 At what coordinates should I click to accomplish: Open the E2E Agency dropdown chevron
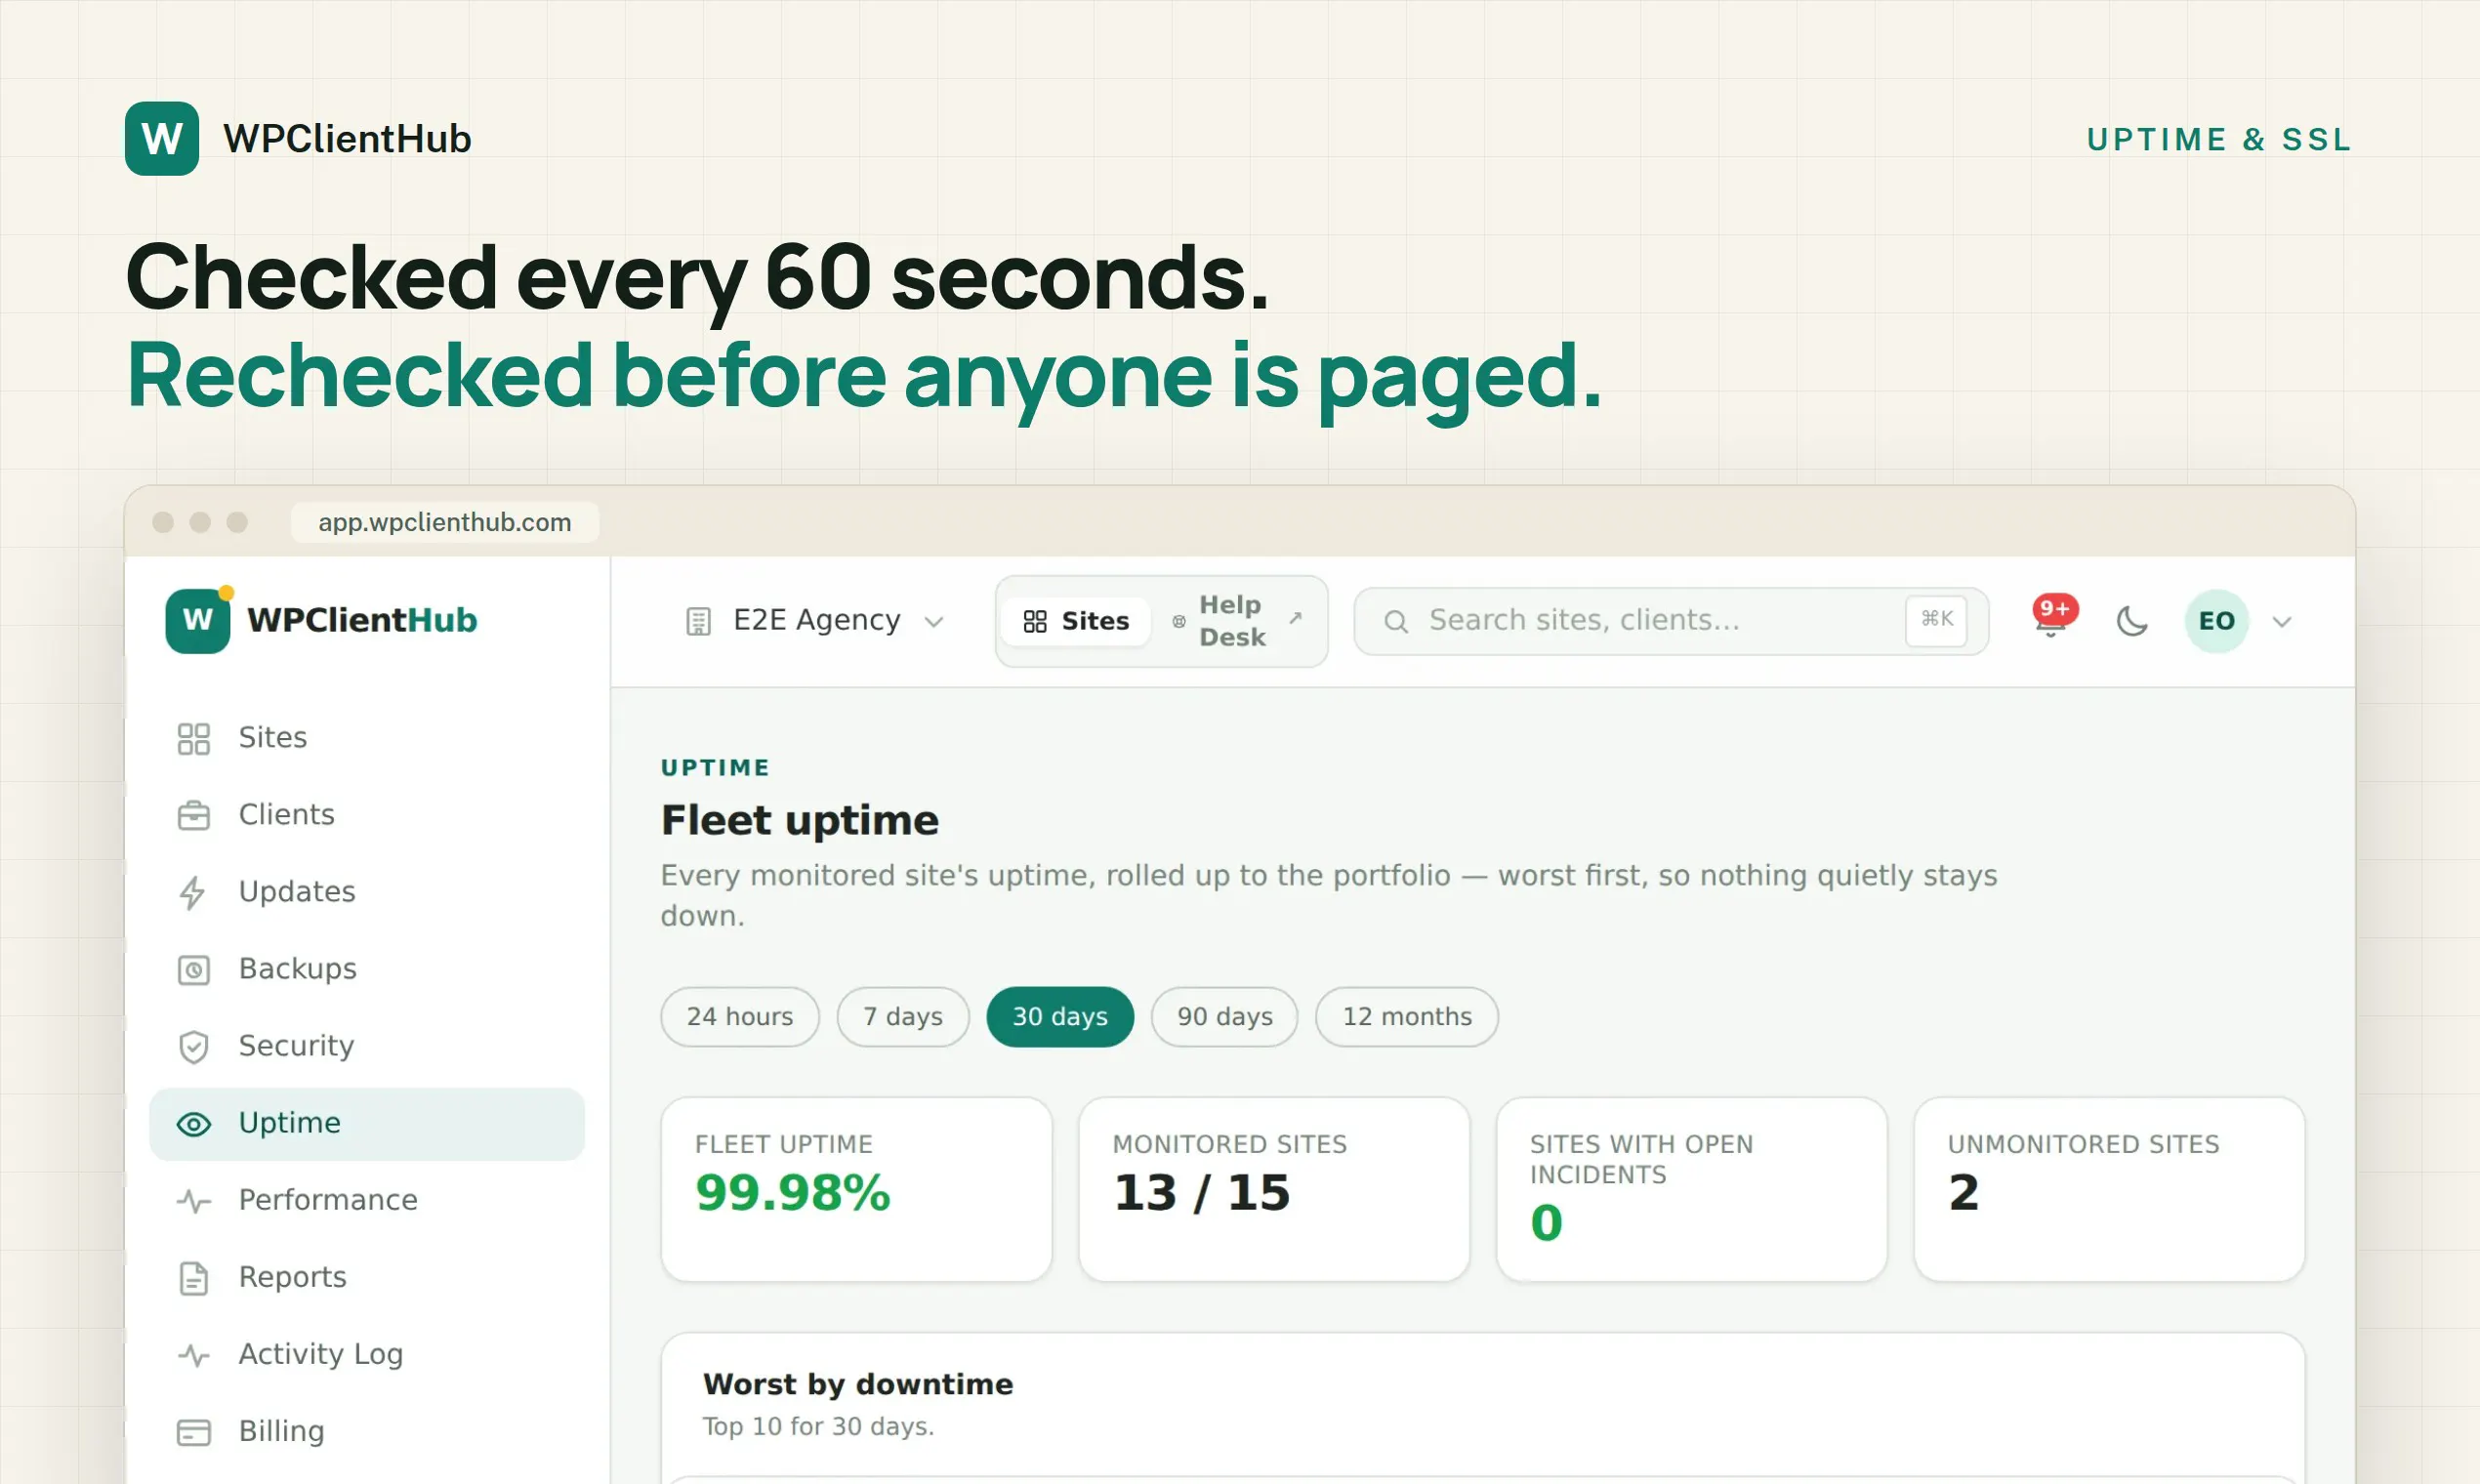tap(934, 622)
